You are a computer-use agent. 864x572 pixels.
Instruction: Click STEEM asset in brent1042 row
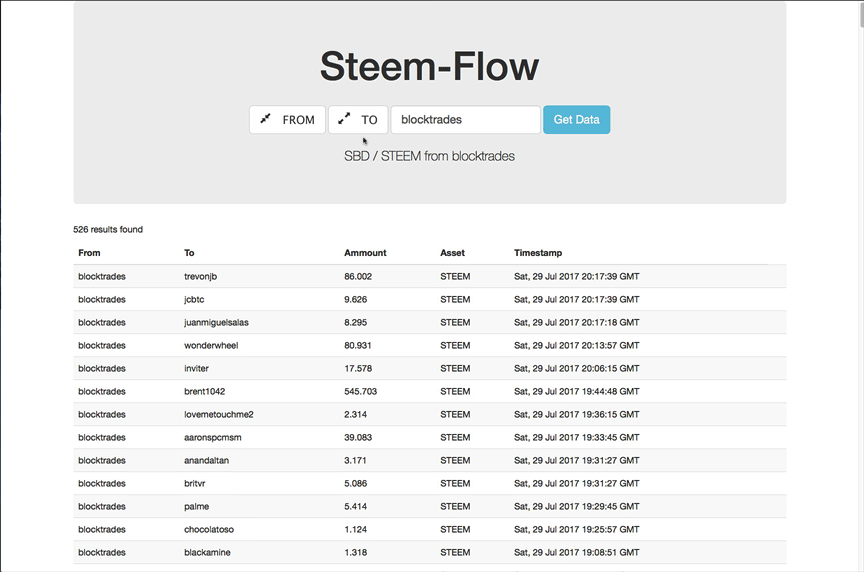point(455,391)
